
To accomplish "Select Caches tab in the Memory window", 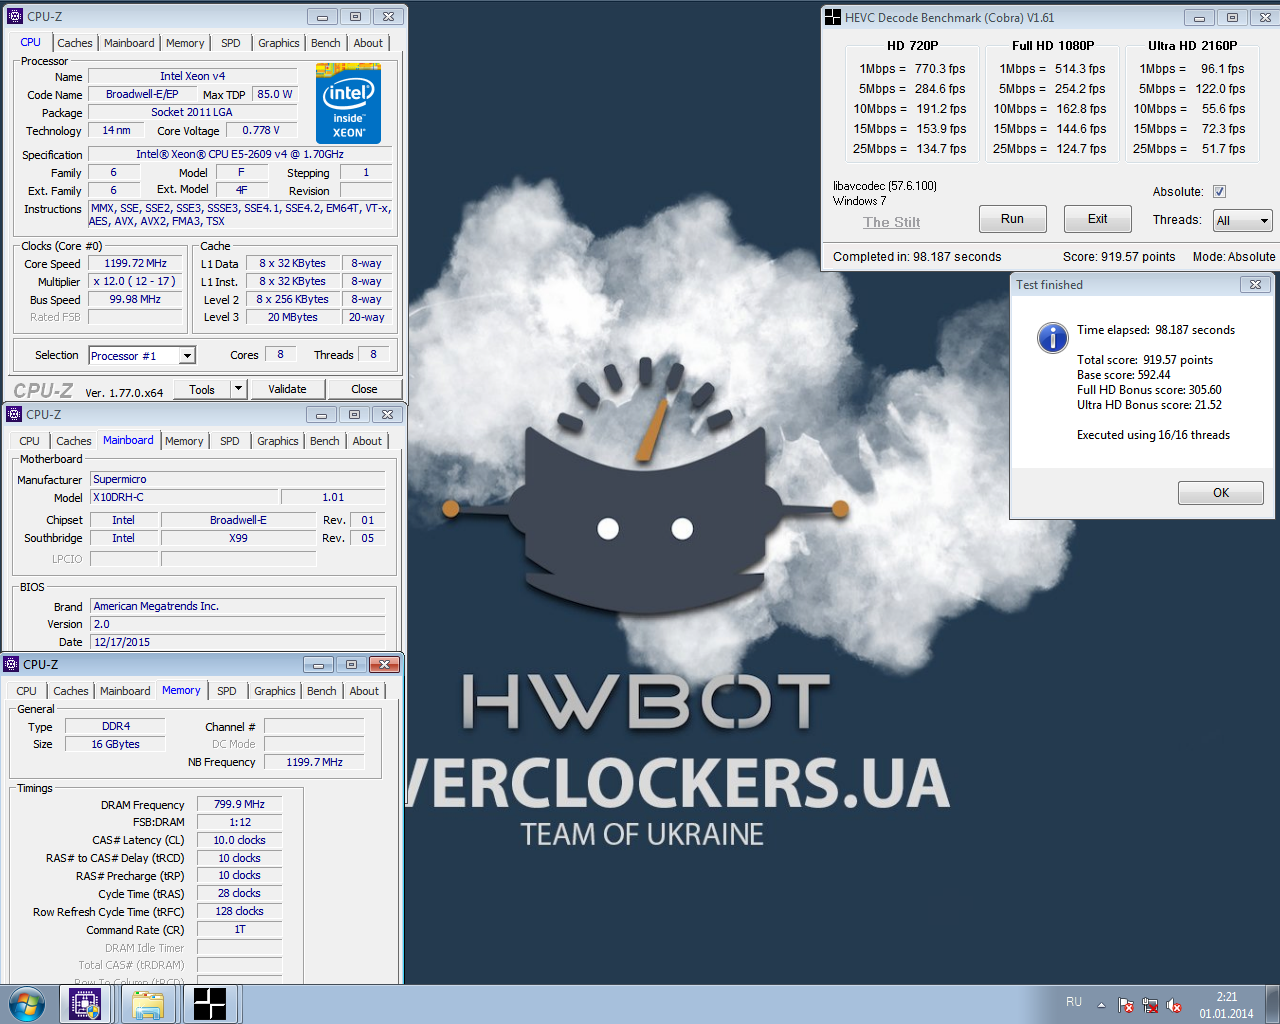I will click(71, 691).
